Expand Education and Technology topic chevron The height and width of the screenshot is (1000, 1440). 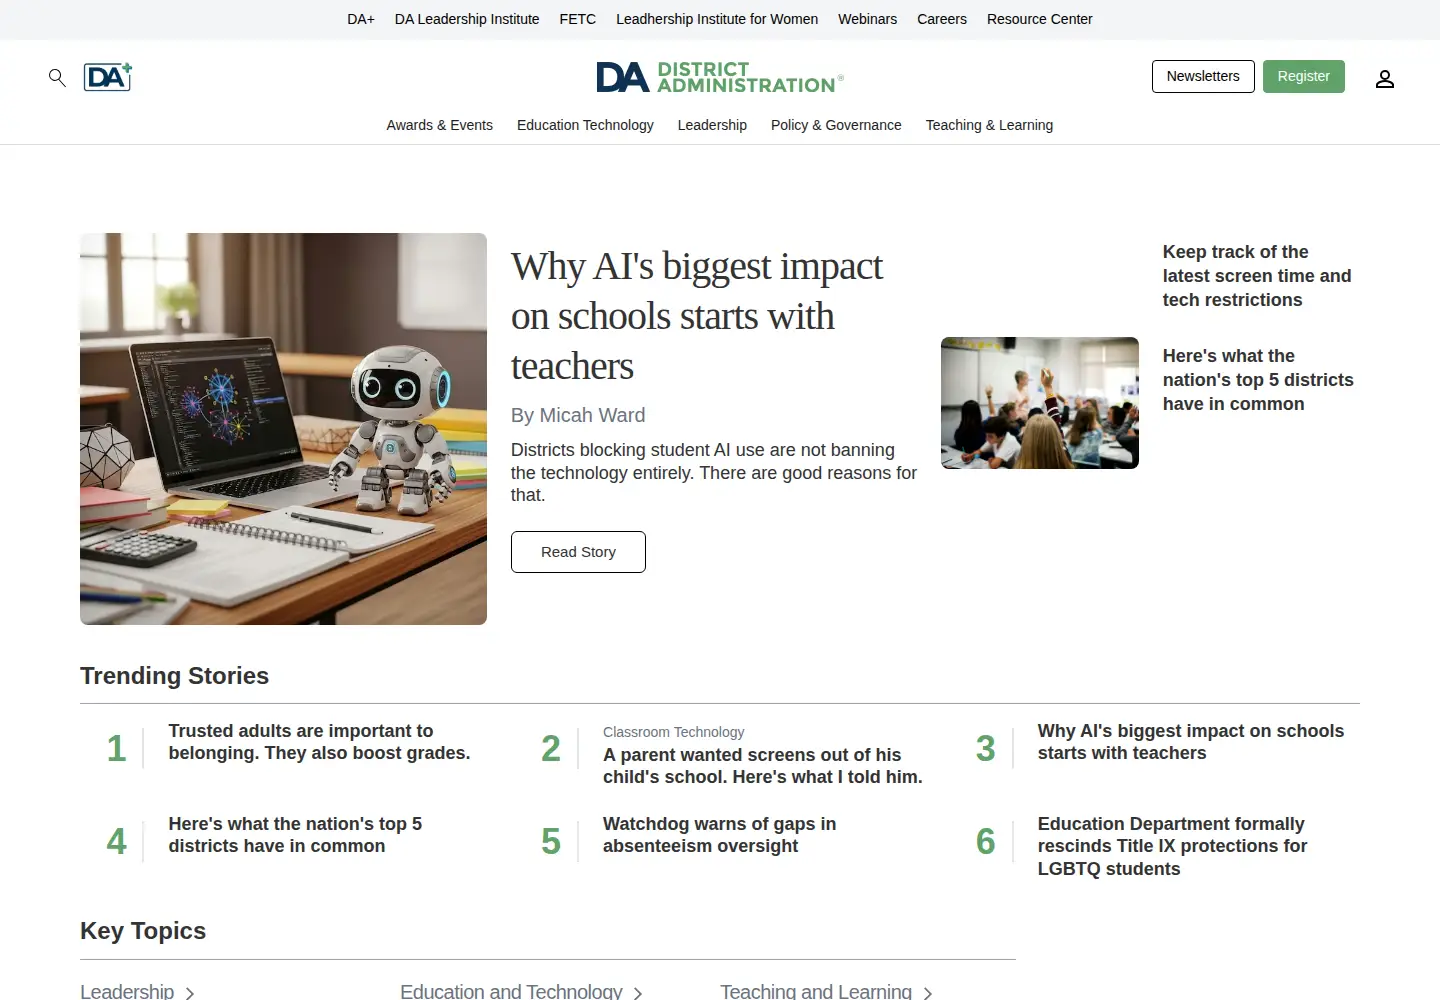(638, 993)
